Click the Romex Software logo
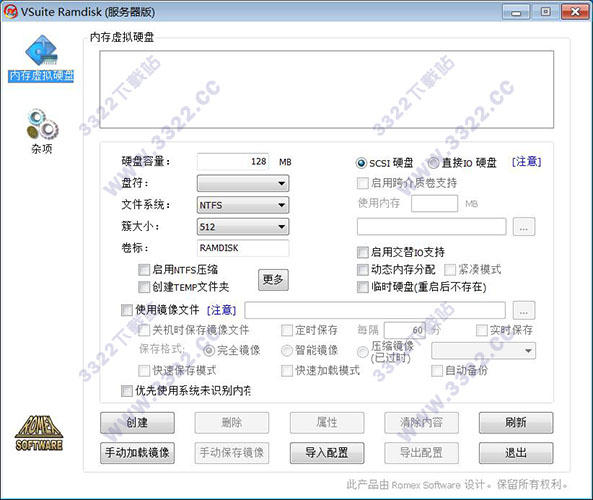The width and height of the screenshot is (593, 500). (39, 433)
